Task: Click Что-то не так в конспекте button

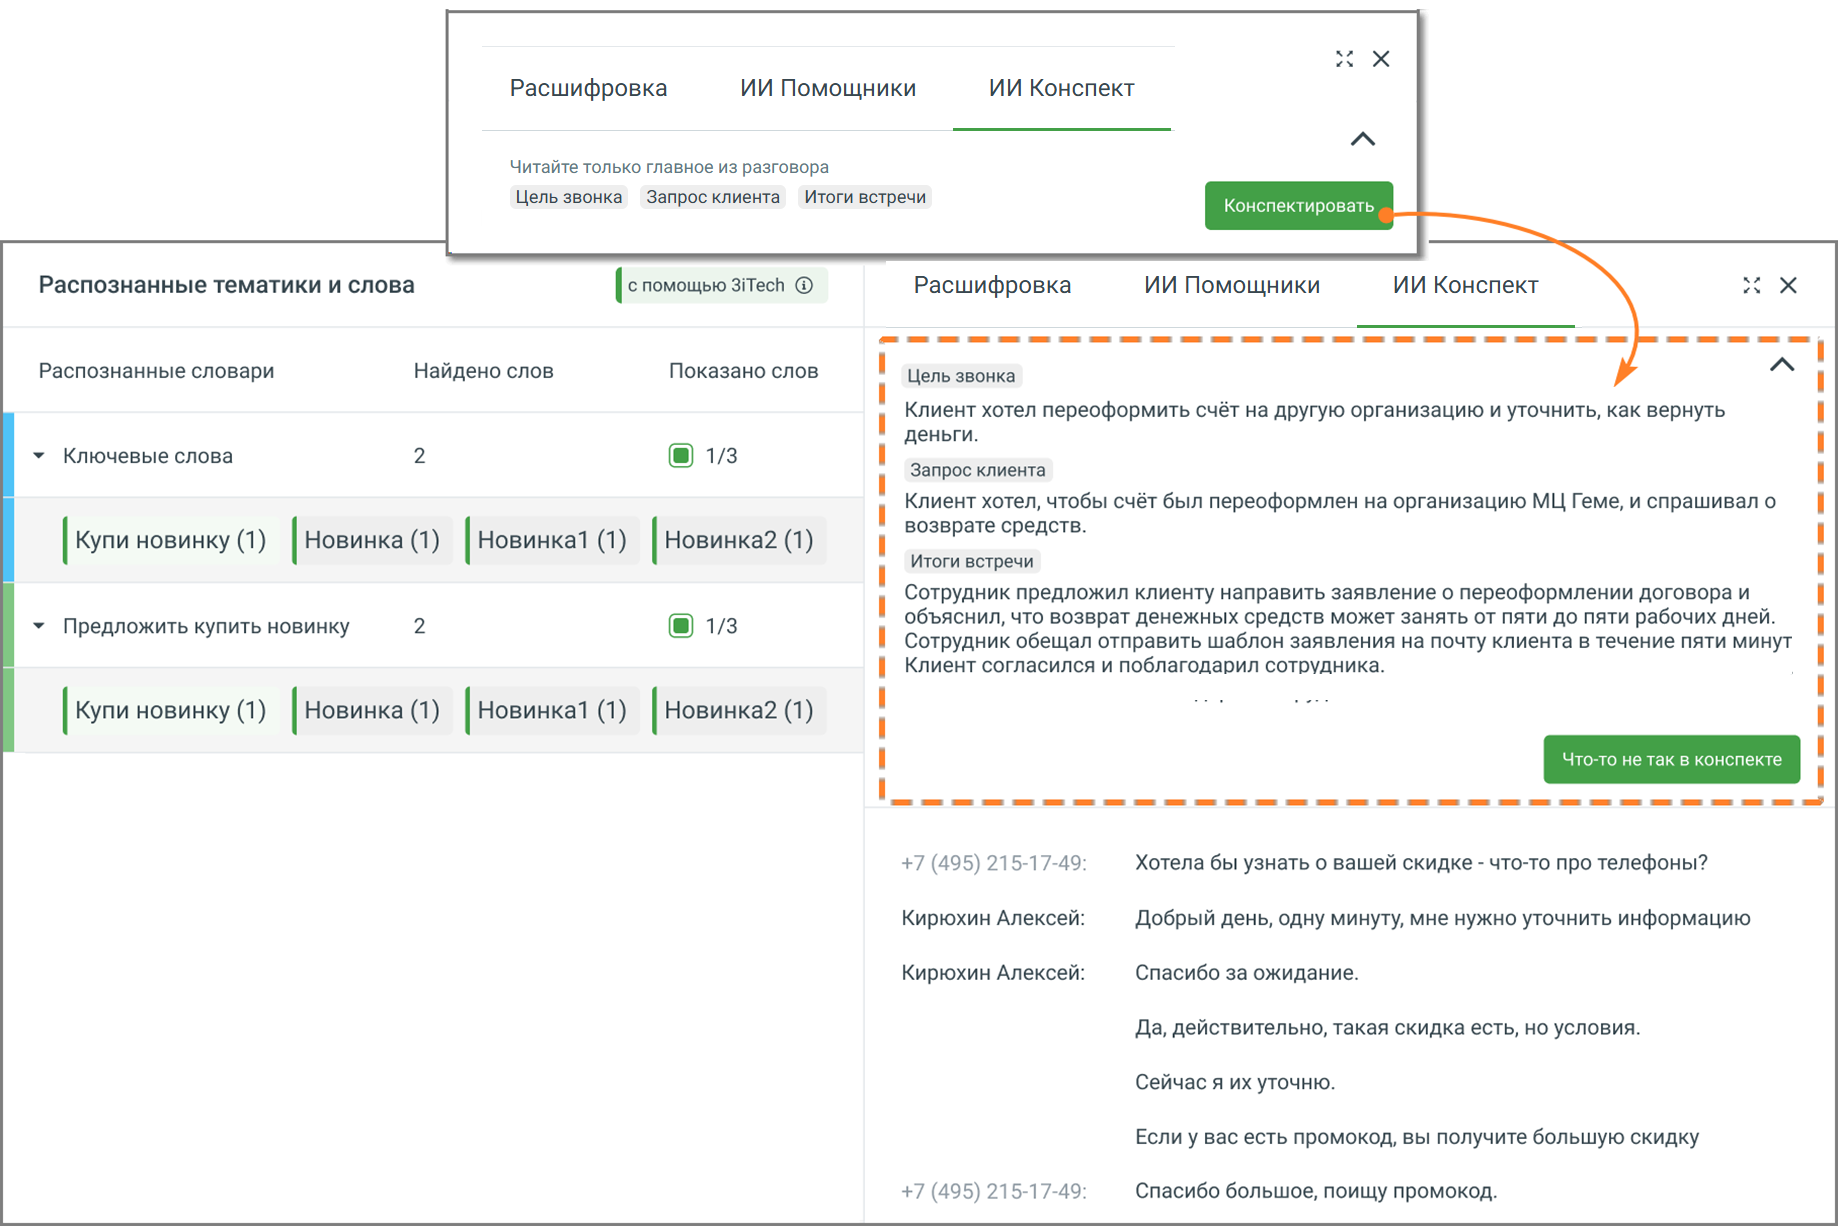Action: tap(1671, 760)
